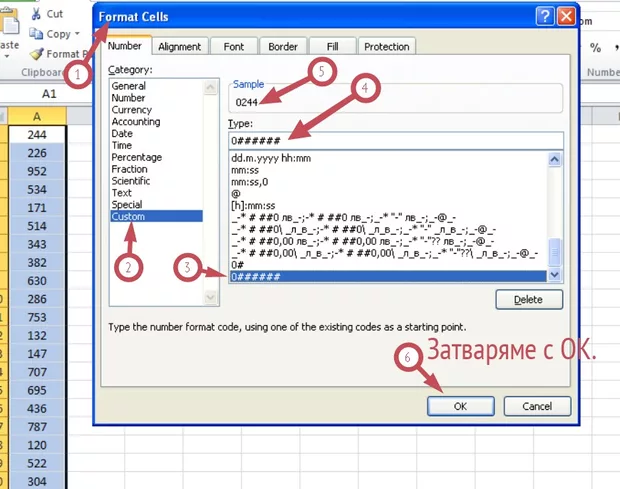Click cell containing 753
This screenshot has width=620, height=489.
tap(37, 317)
